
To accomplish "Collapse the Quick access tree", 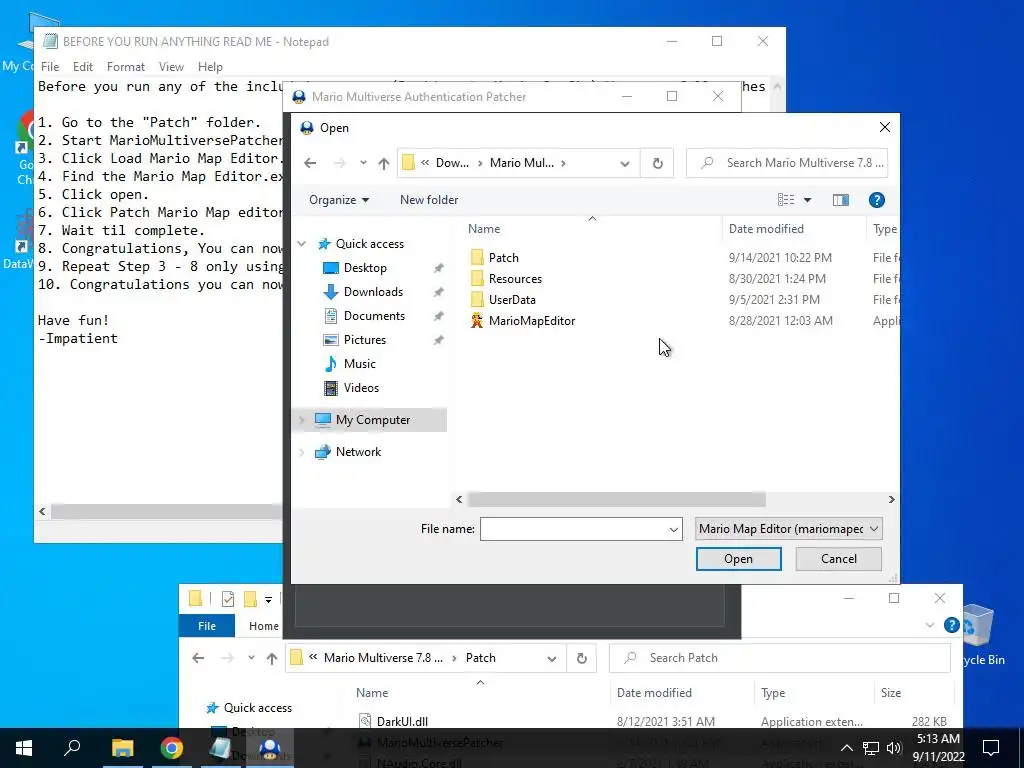I will [x=302, y=244].
